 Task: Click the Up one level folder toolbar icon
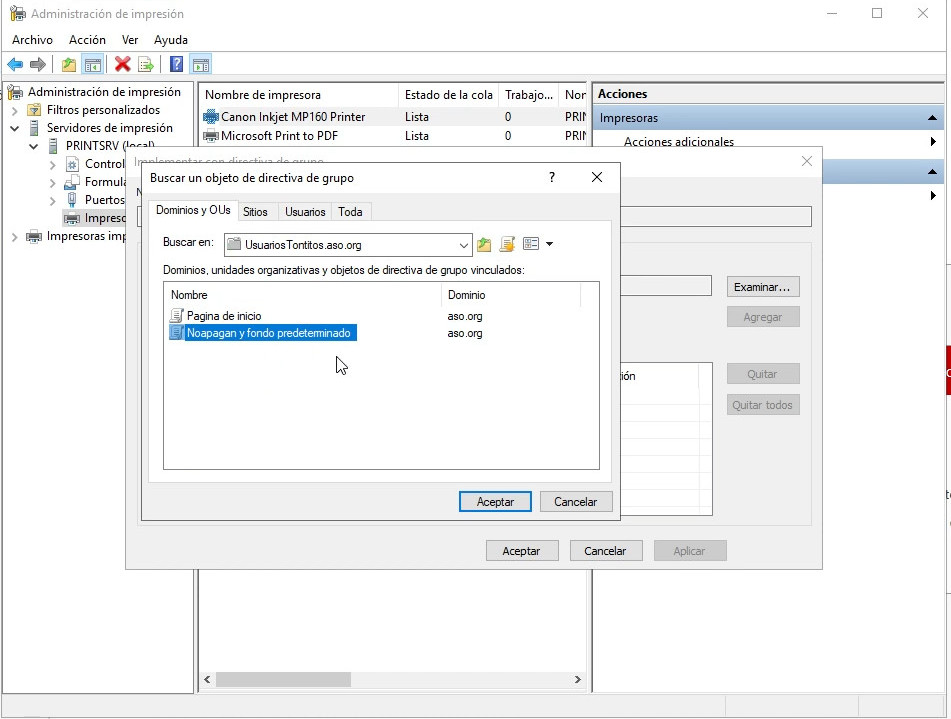pyautogui.click(x=69, y=65)
